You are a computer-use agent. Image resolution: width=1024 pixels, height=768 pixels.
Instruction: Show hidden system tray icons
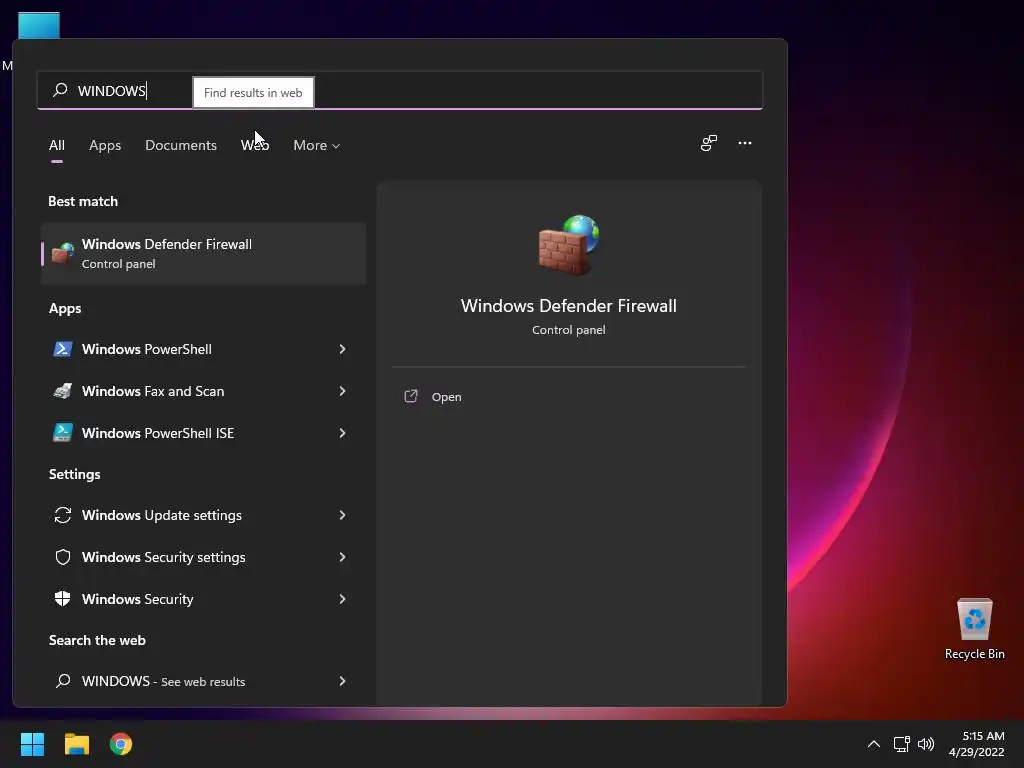tap(874, 744)
